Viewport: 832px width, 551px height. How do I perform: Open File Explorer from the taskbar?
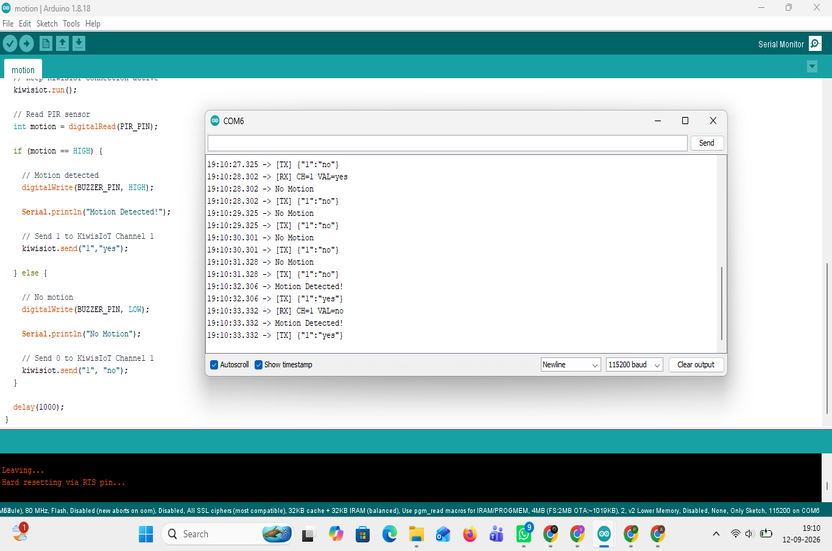[417, 534]
